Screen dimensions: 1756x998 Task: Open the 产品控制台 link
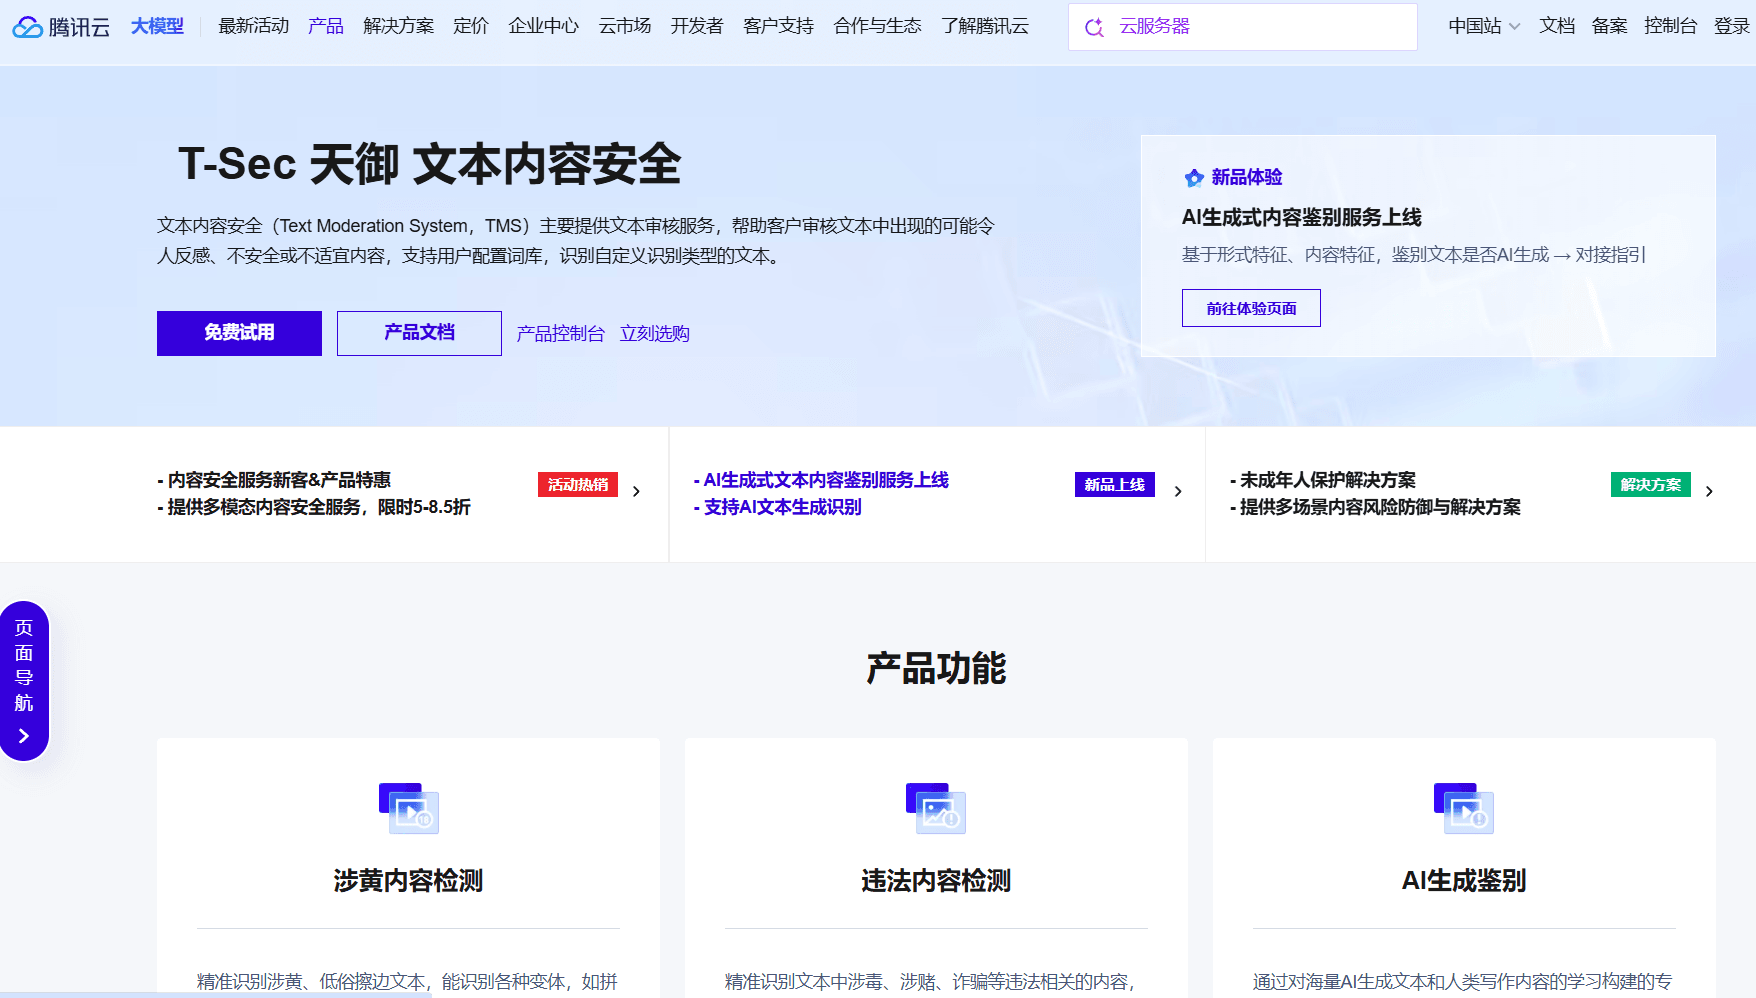[x=561, y=334]
